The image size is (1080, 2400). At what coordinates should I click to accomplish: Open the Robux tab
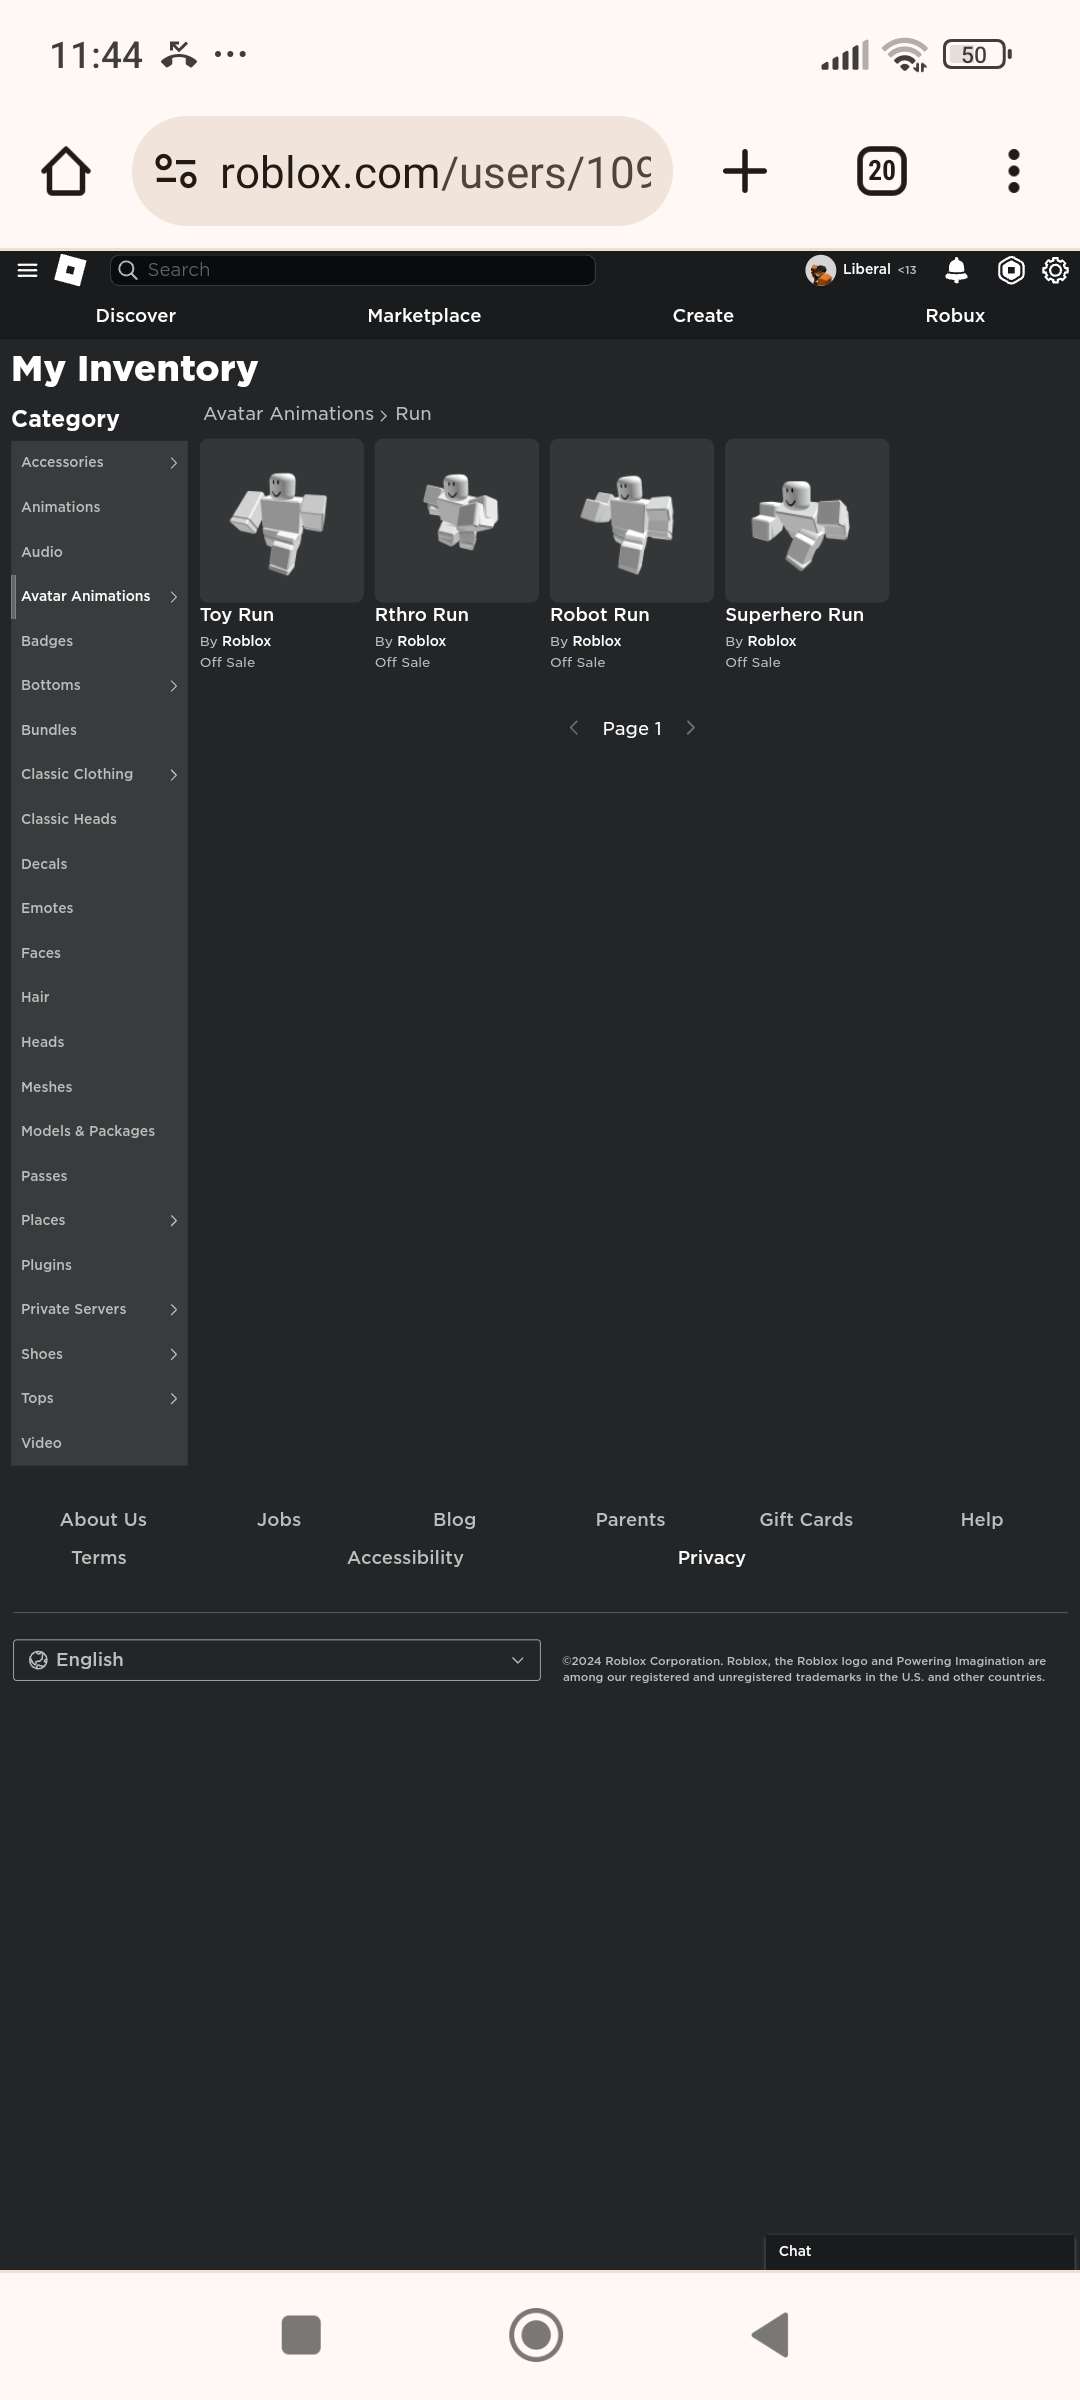click(x=955, y=316)
